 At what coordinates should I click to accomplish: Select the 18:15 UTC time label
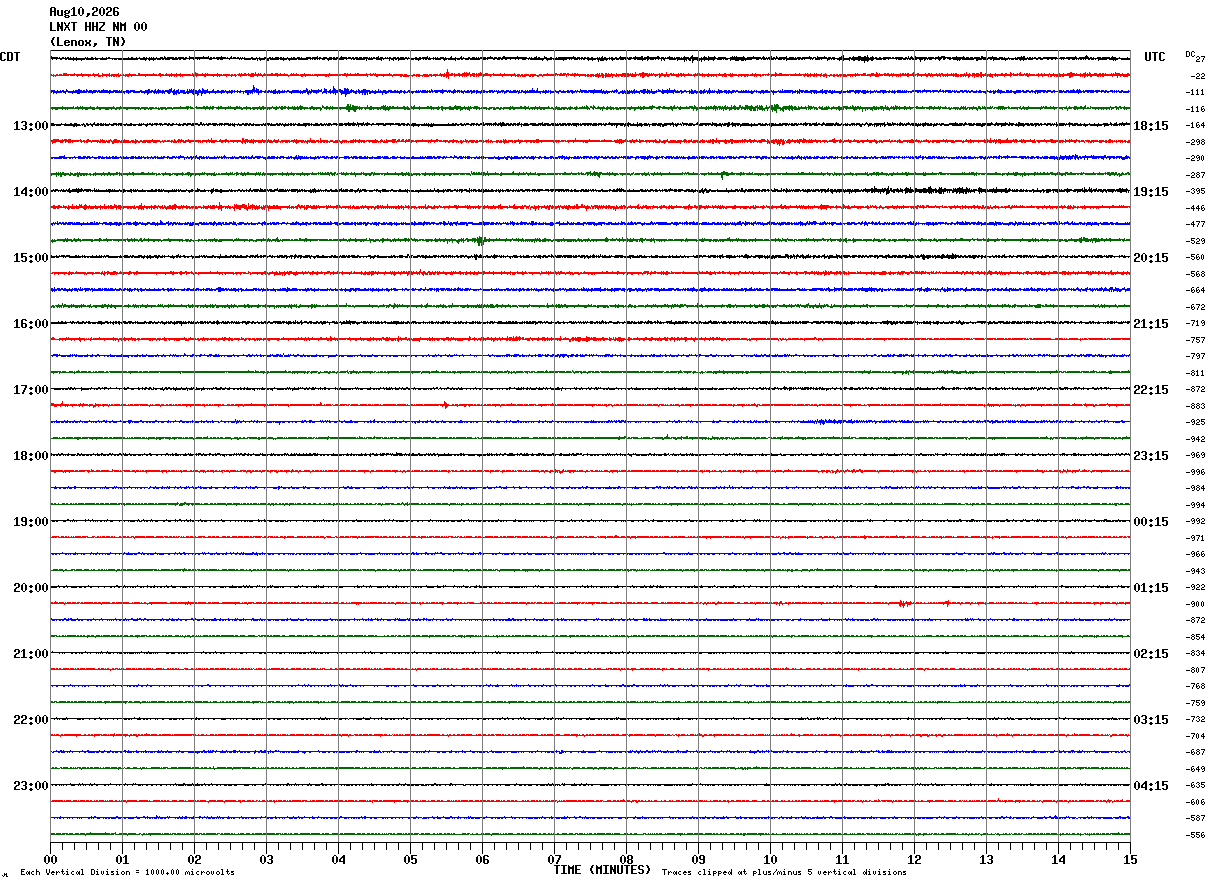click(1151, 126)
